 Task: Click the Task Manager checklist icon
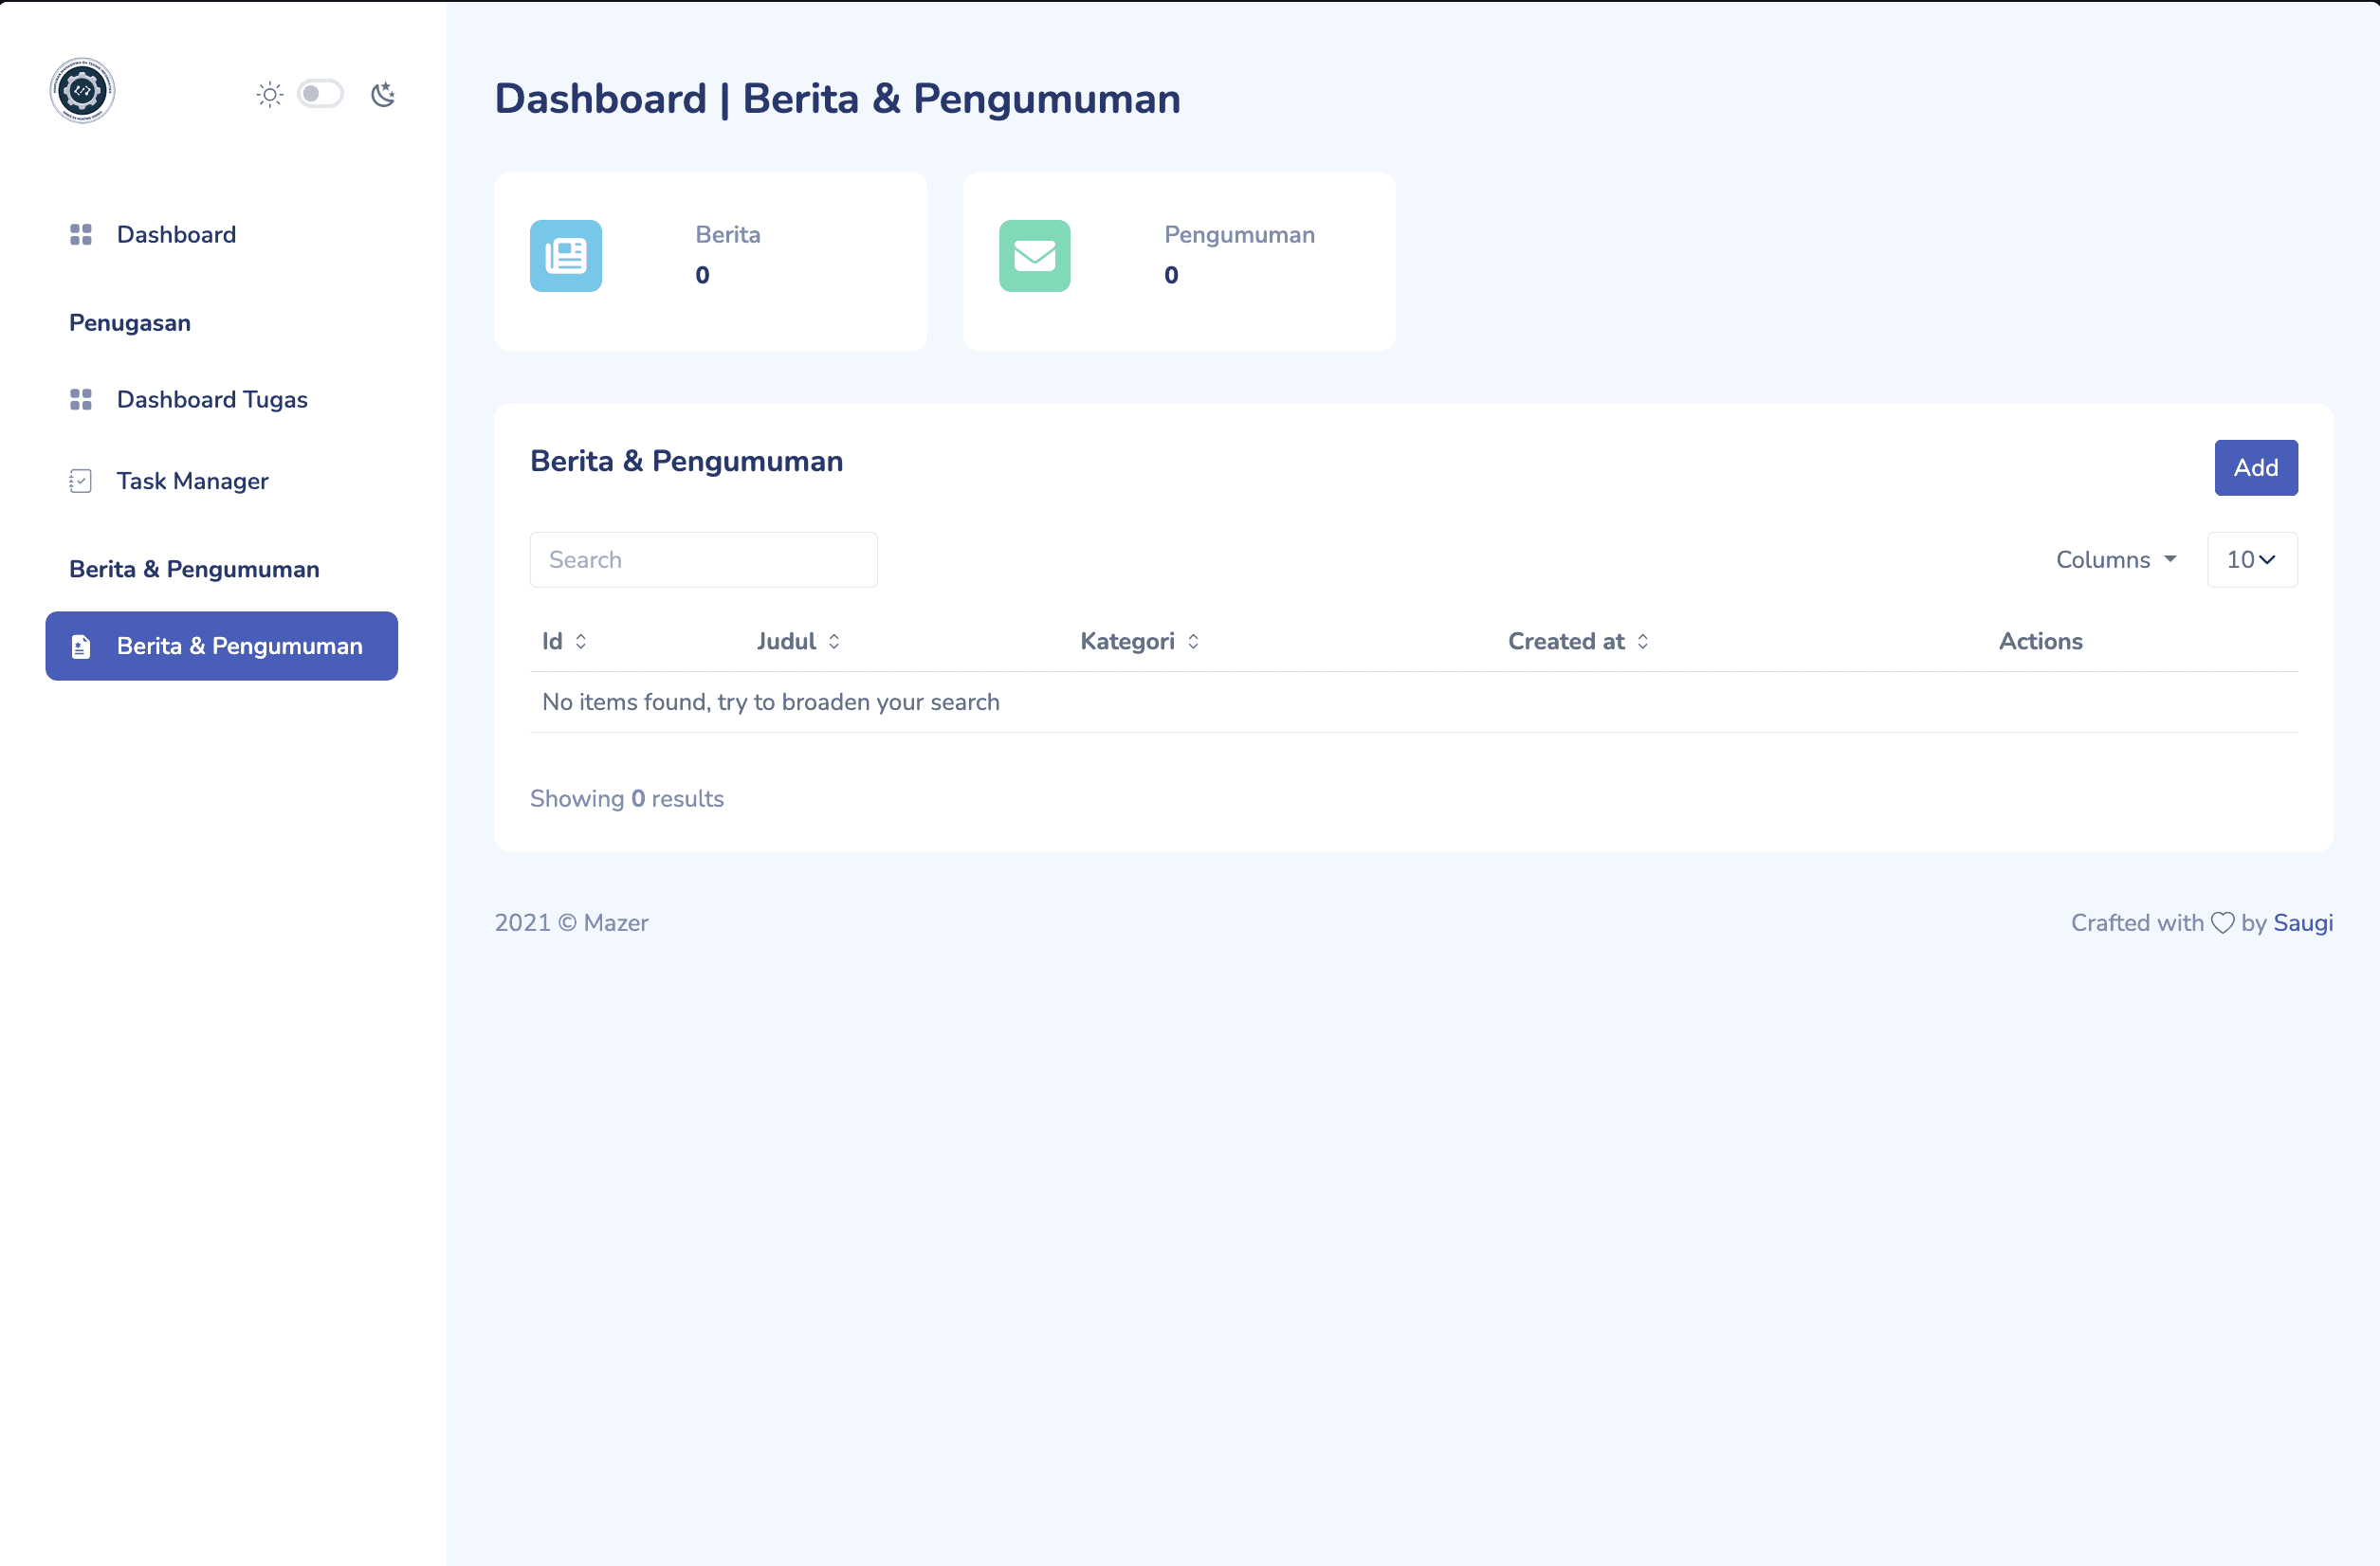click(x=81, y=481)
